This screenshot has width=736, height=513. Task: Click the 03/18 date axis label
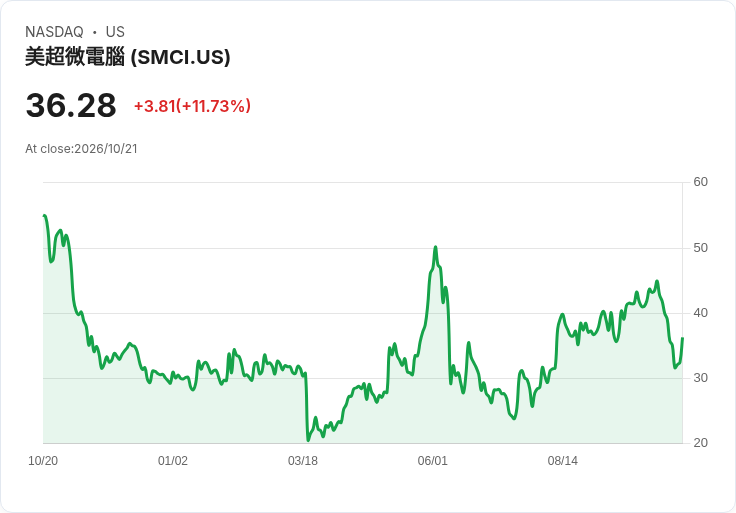pyautogui.click(x=303, y=461)
